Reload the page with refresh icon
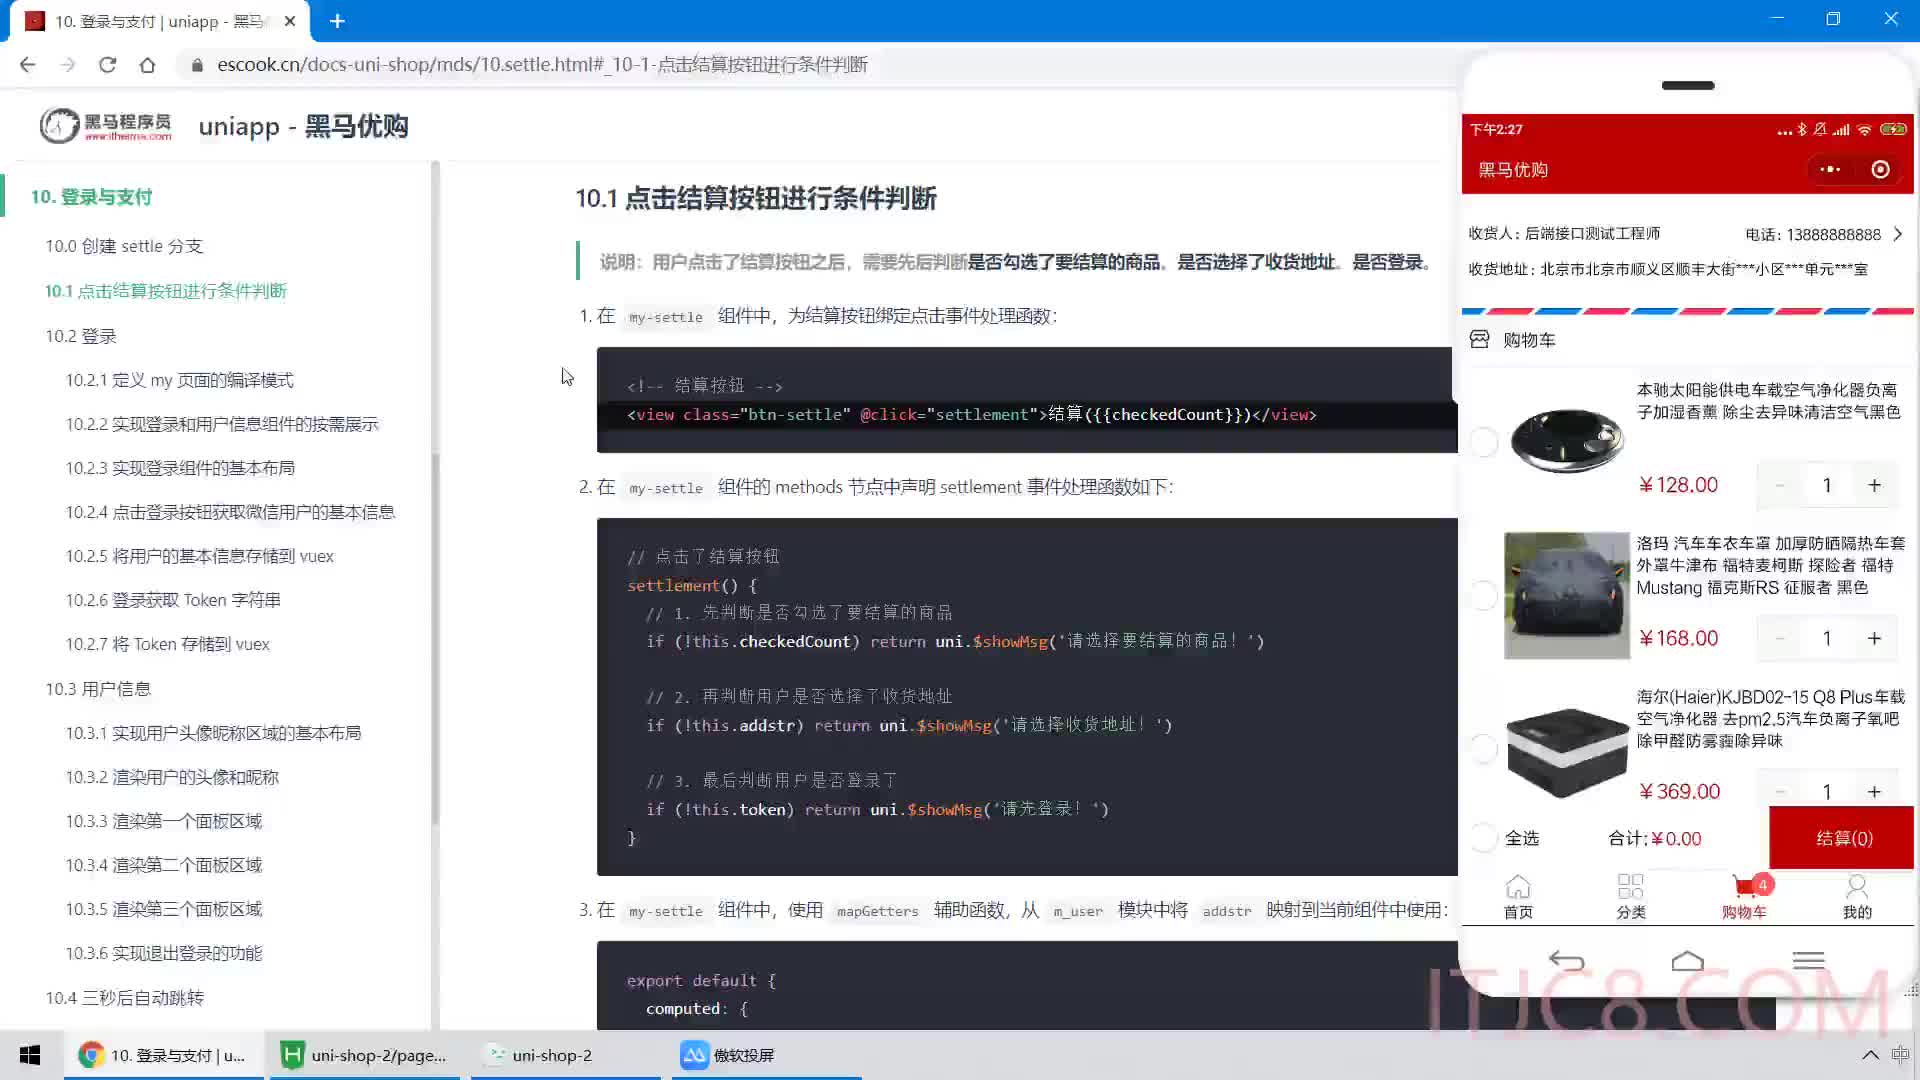The height and width of the screenshot is (1080, 1920). coord(108,65)
